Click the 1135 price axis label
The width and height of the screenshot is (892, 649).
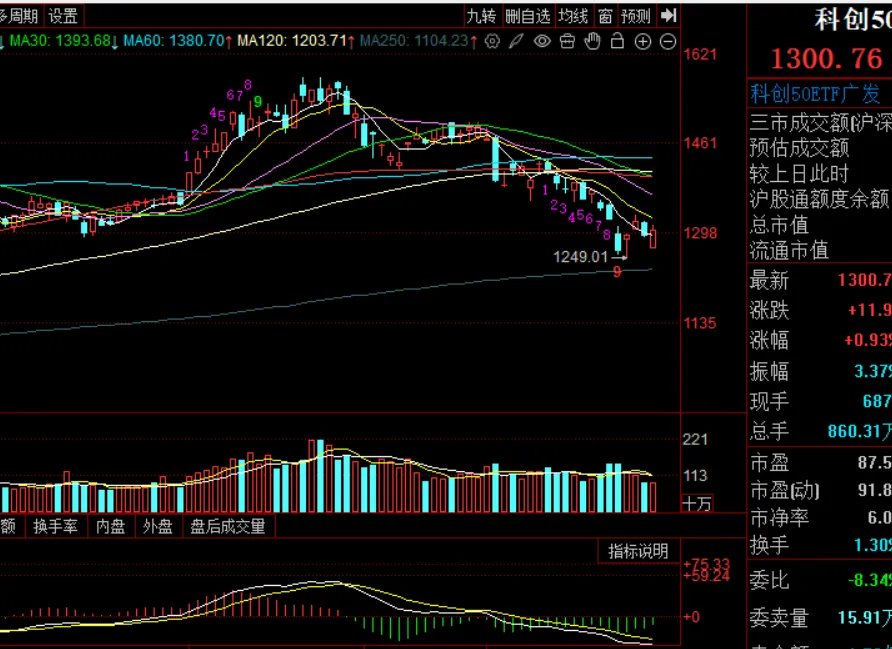point(700,323)
